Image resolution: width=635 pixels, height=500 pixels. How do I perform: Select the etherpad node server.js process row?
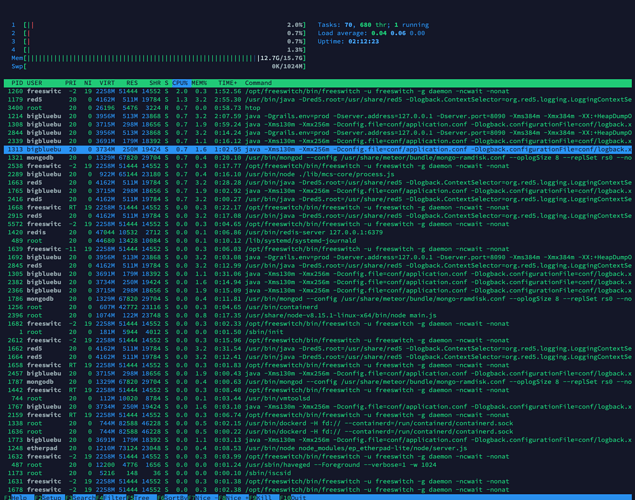318,448
